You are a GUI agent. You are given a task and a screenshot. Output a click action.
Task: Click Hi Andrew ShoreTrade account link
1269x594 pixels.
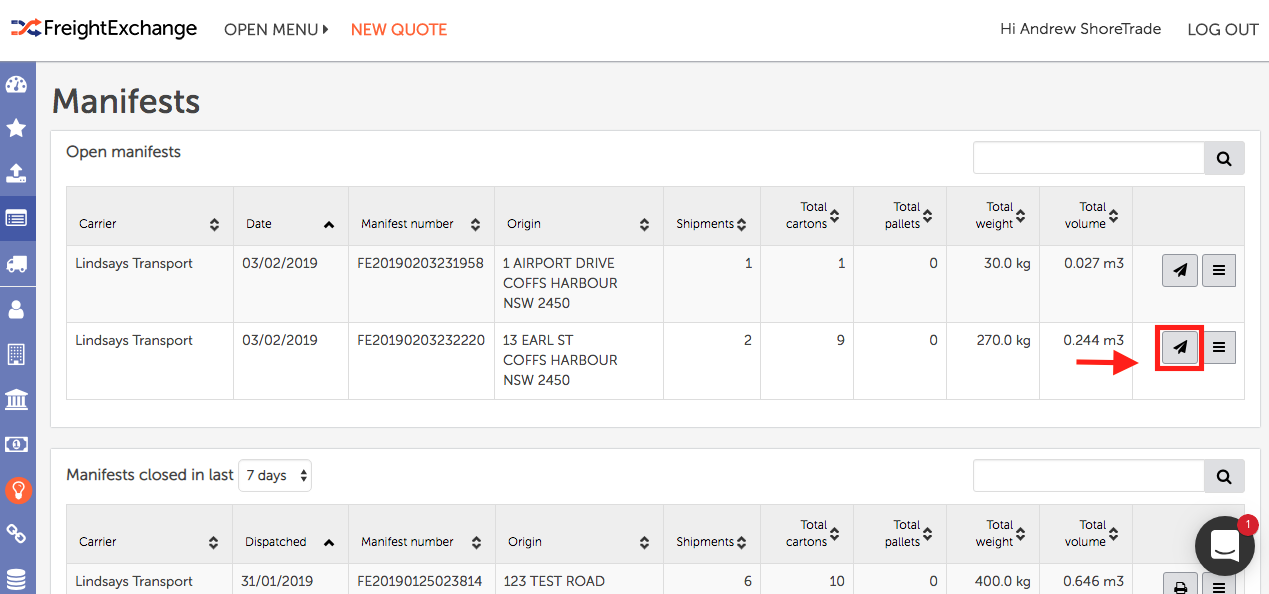[x=1080, y=29]
